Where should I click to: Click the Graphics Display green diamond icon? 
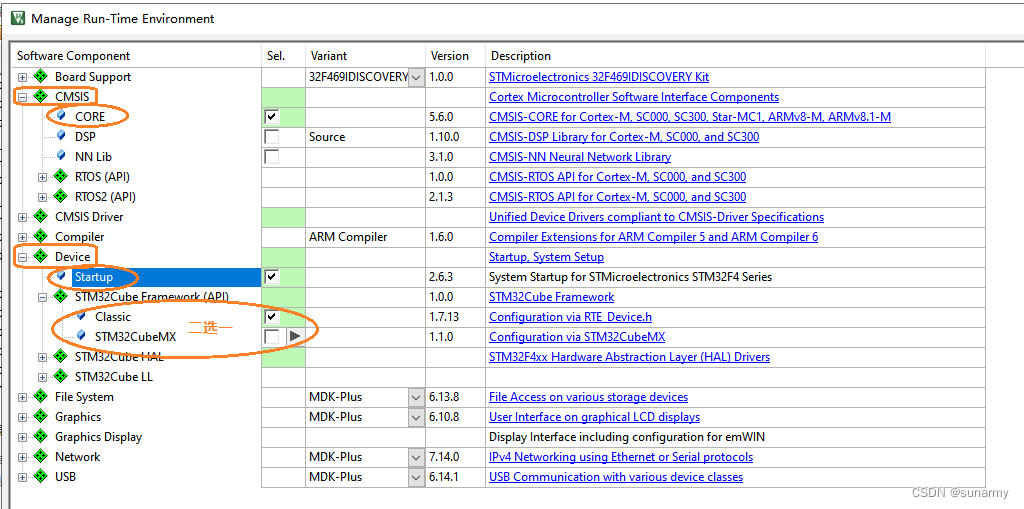coord(40,436)
